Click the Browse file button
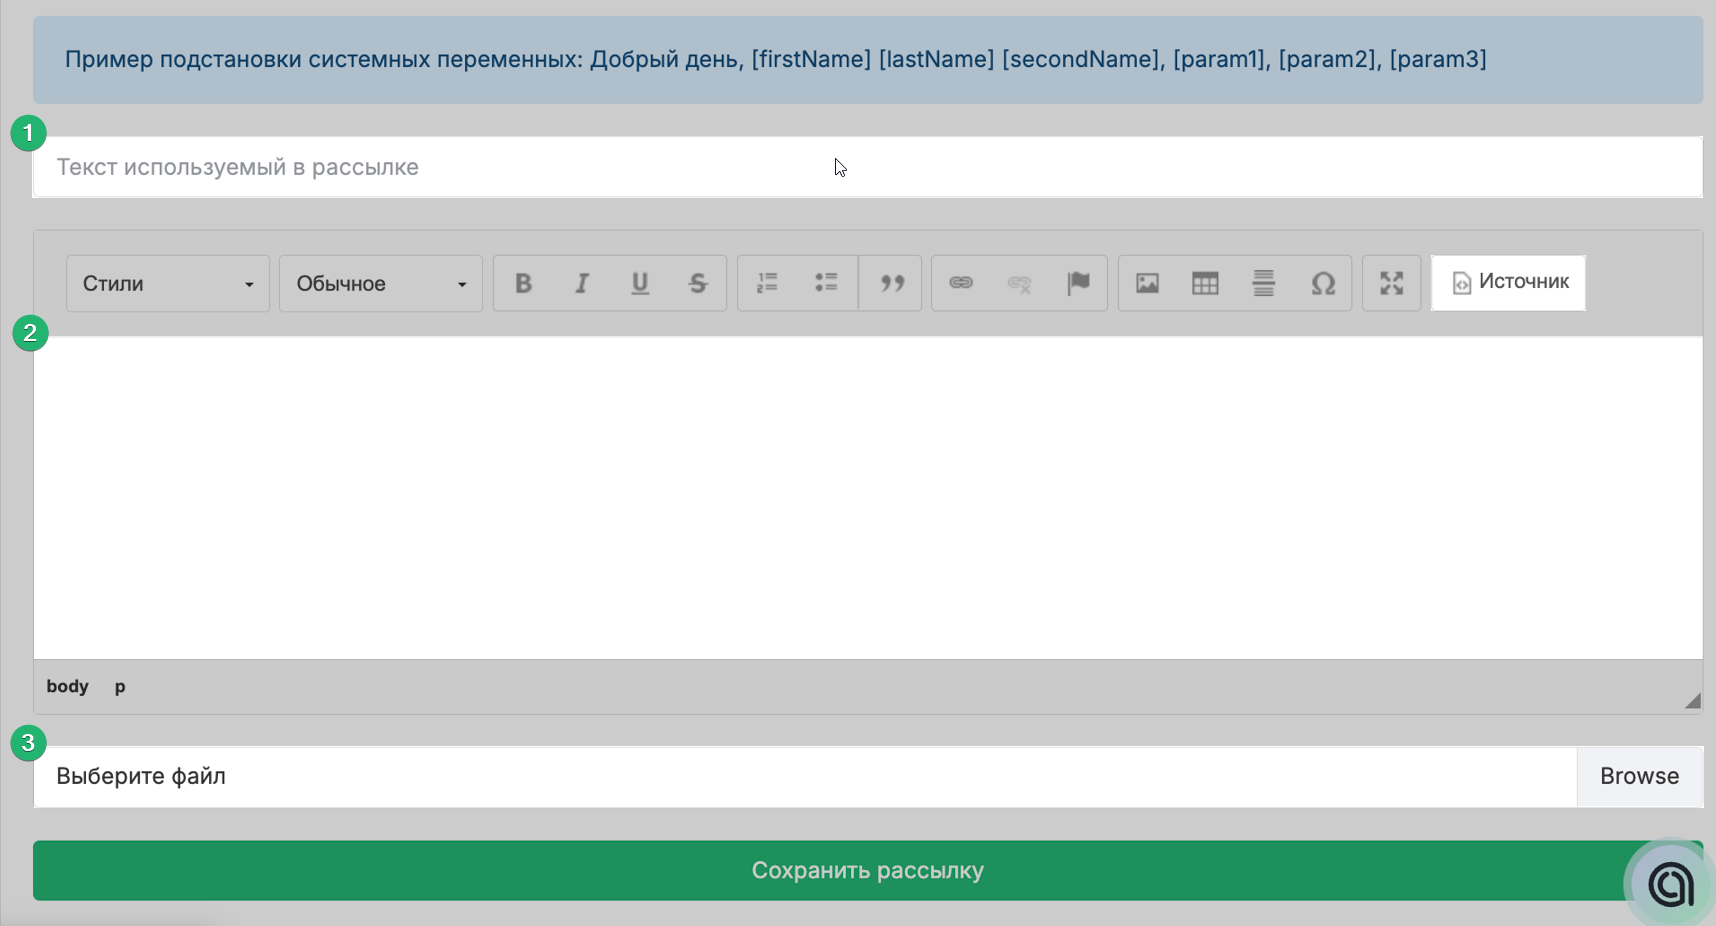The height and width of the screenshot is (926, 1716). coord(1639,777)
